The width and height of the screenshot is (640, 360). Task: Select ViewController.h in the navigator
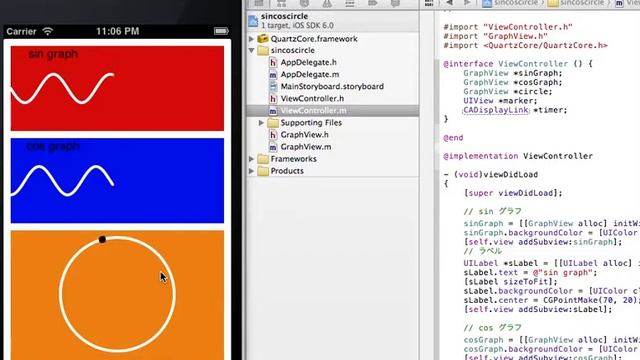coord(312,98)
